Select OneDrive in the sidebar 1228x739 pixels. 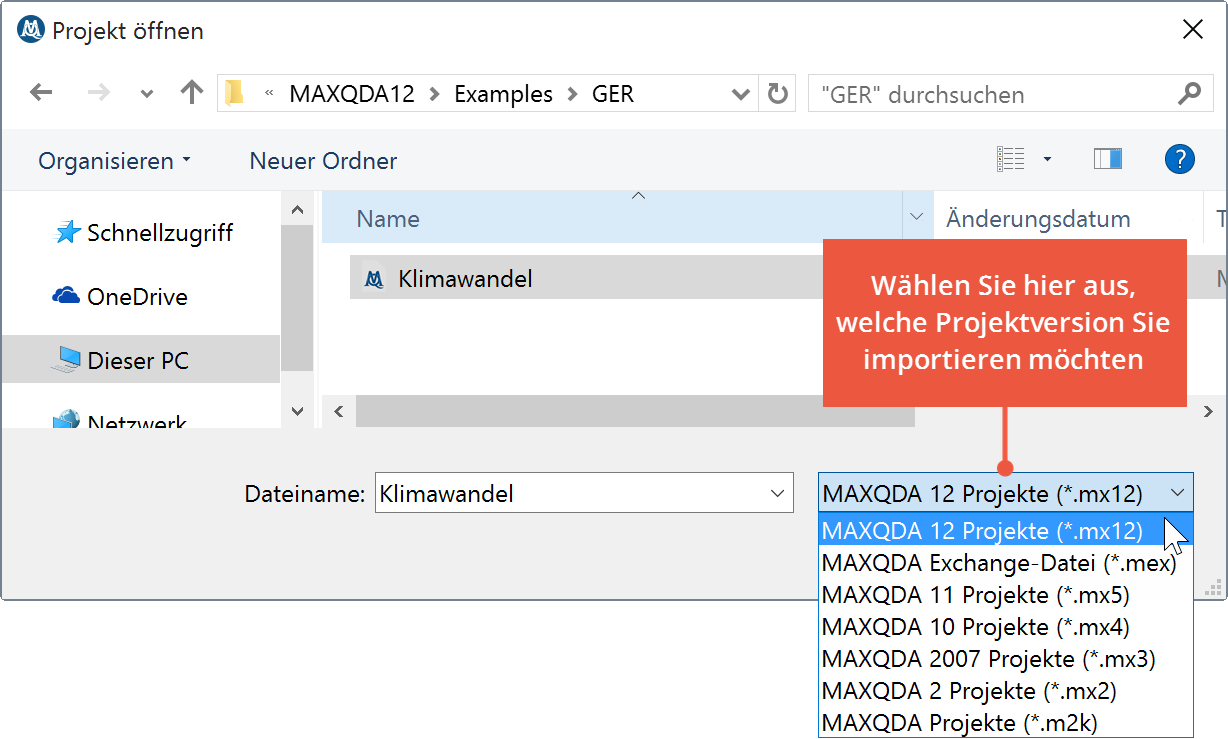137,297
